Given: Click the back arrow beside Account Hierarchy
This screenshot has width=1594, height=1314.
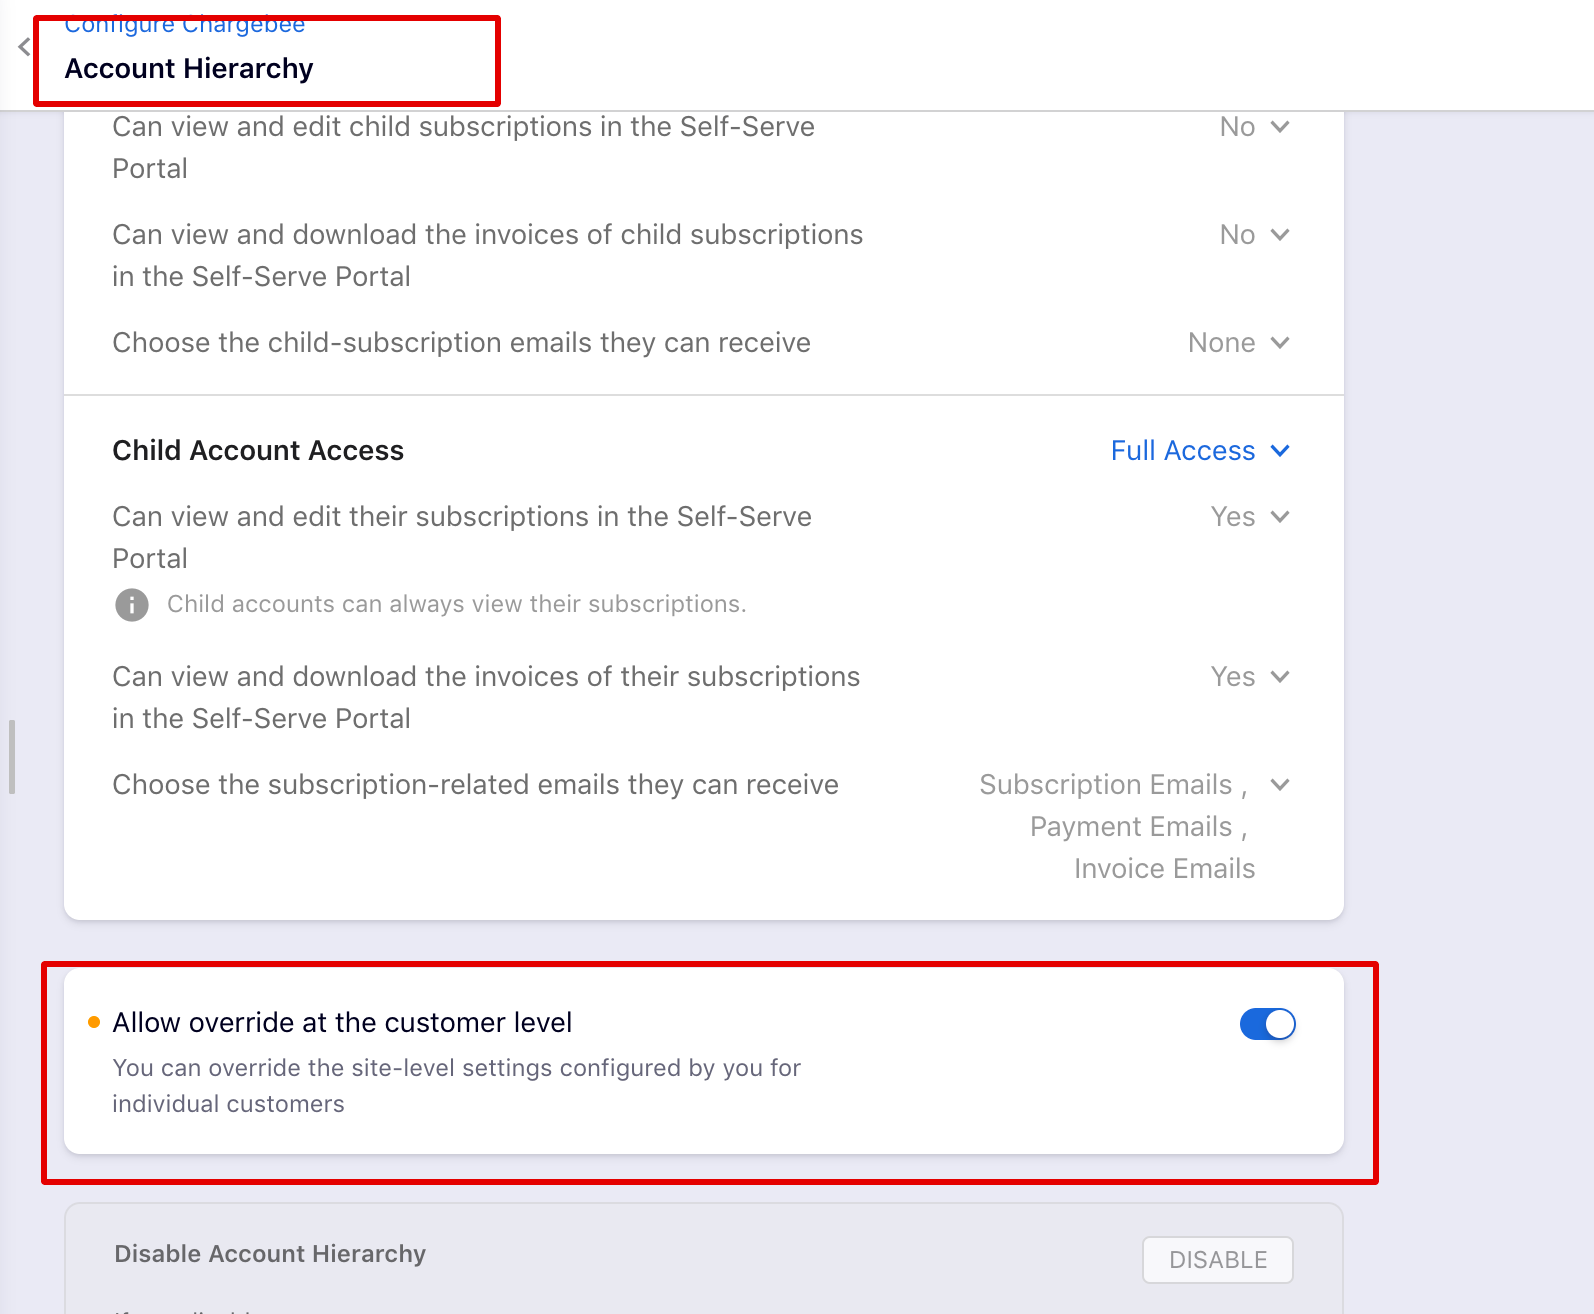Looking at the screenshot, I should point(24,47).
